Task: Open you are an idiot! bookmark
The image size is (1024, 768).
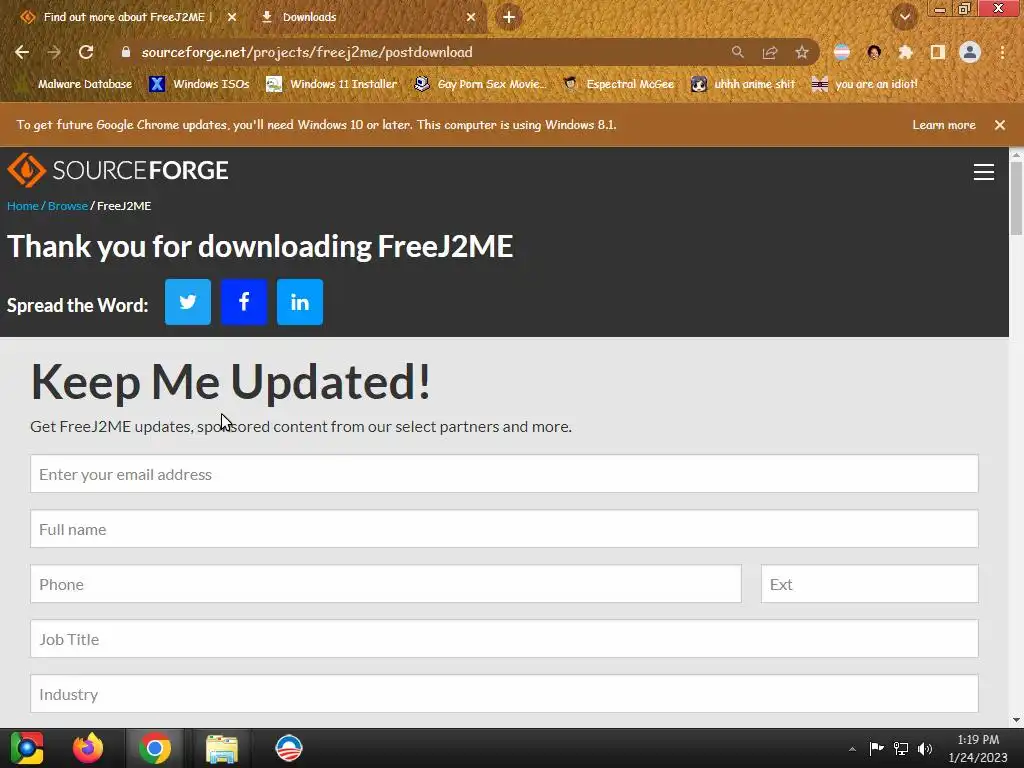Action: click(x=865, y=84)
